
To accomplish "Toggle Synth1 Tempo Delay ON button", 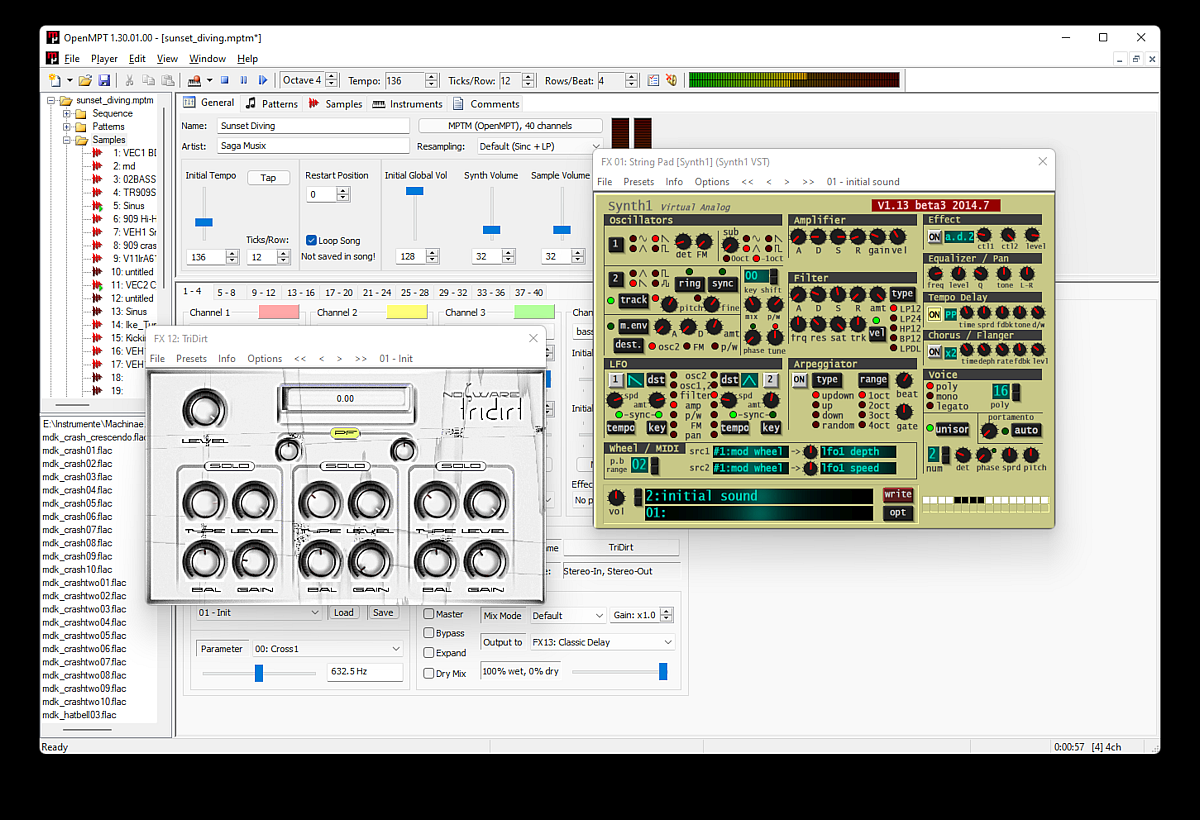I will [x=934, y=314].
